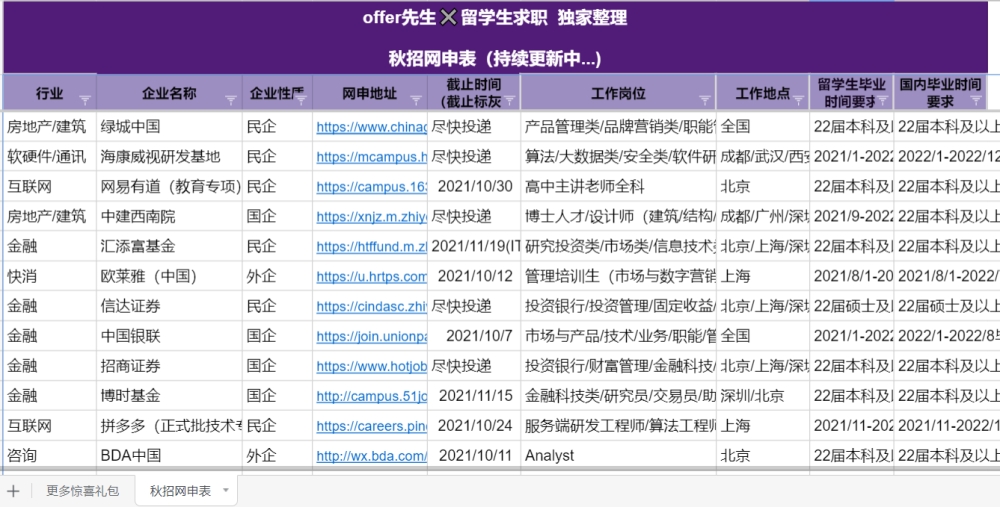Switch to the 更多惊喜礼包 sheet tab
1000x507 pixels.
click(x=83, y=491)
